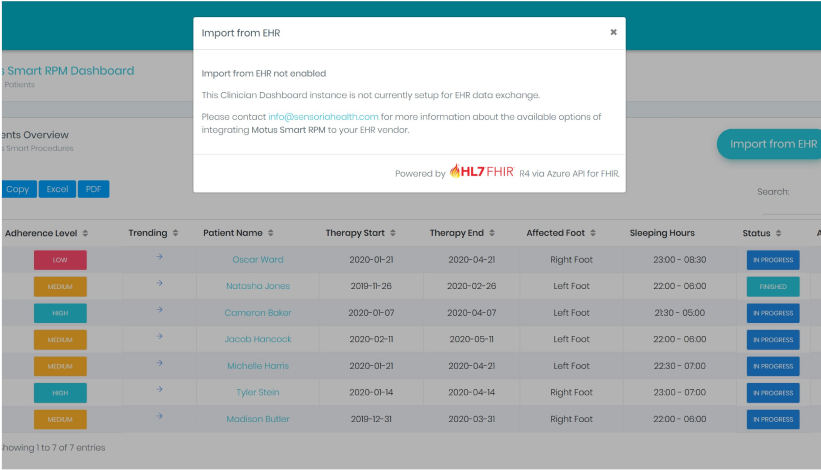
Task: Click the Search input field
Action: [x=808, y=192]
